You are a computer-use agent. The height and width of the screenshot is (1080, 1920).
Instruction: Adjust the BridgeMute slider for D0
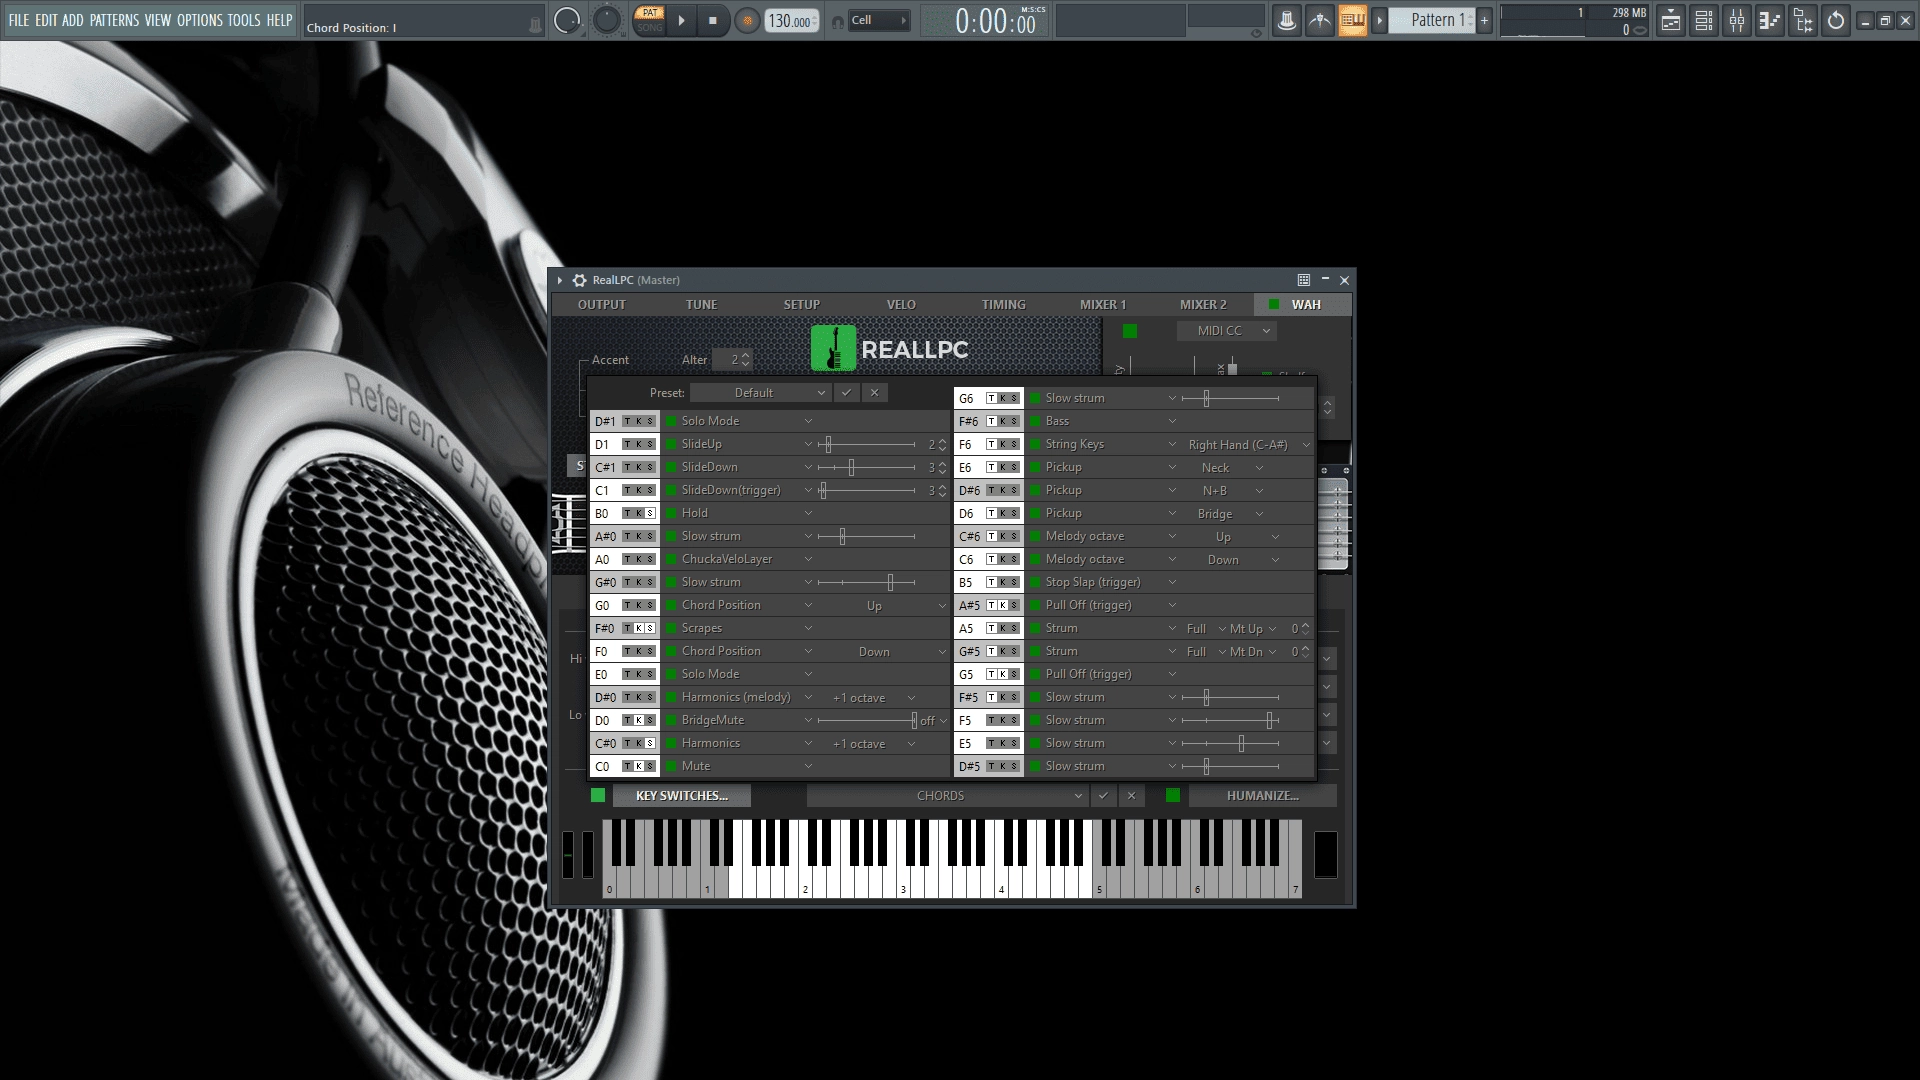pos(866,720)
